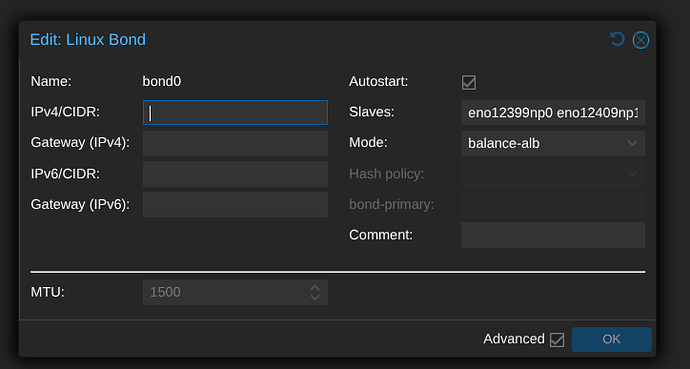Click the Gateway (IPv6) input field
The width and height of the screenshot is (690, 369).
click(x=235, y=205)
